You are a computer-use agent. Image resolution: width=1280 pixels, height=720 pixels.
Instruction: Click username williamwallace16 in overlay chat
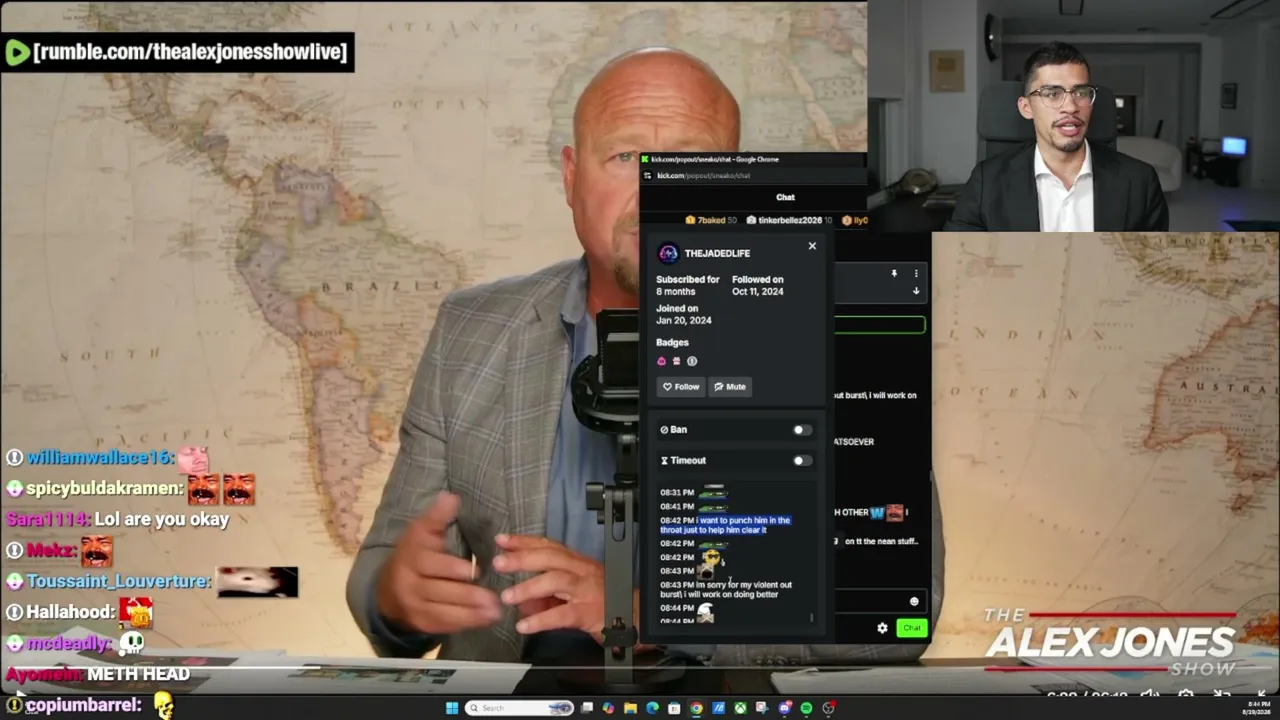[x=101, y=458]
